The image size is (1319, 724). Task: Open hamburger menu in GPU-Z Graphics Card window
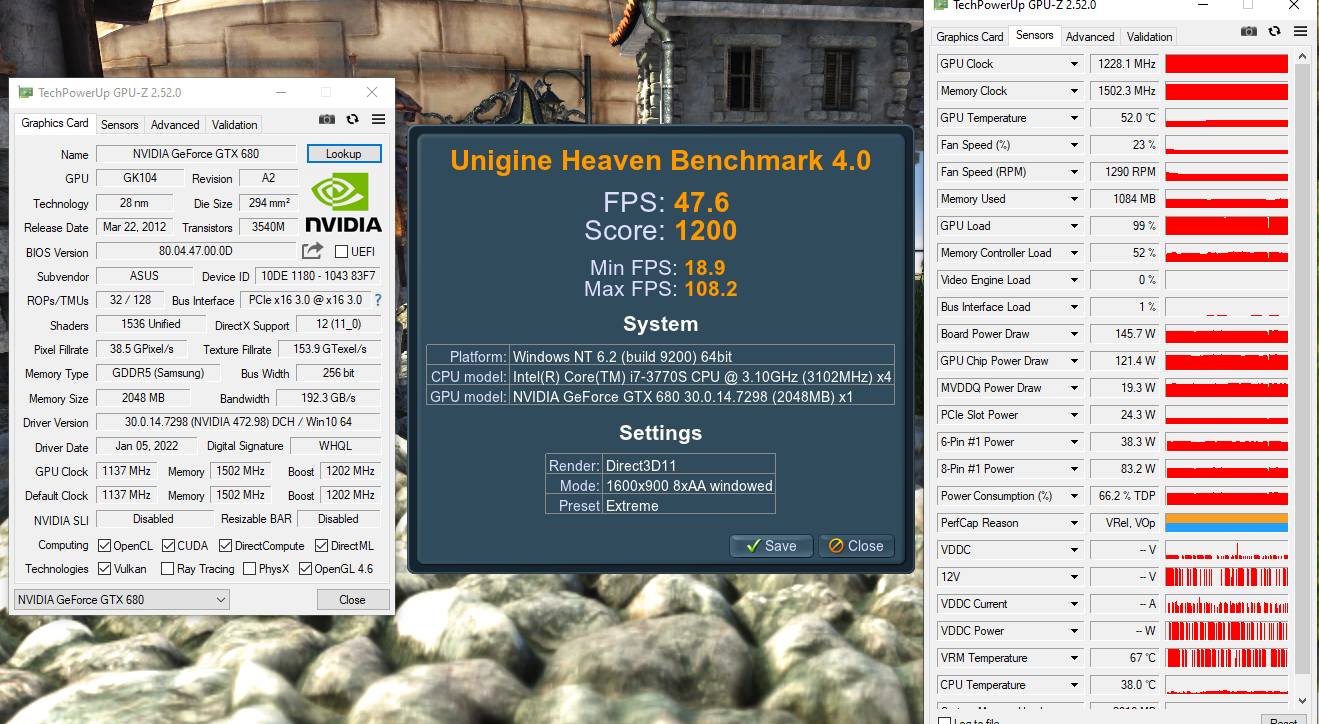(x=378, y=120)
